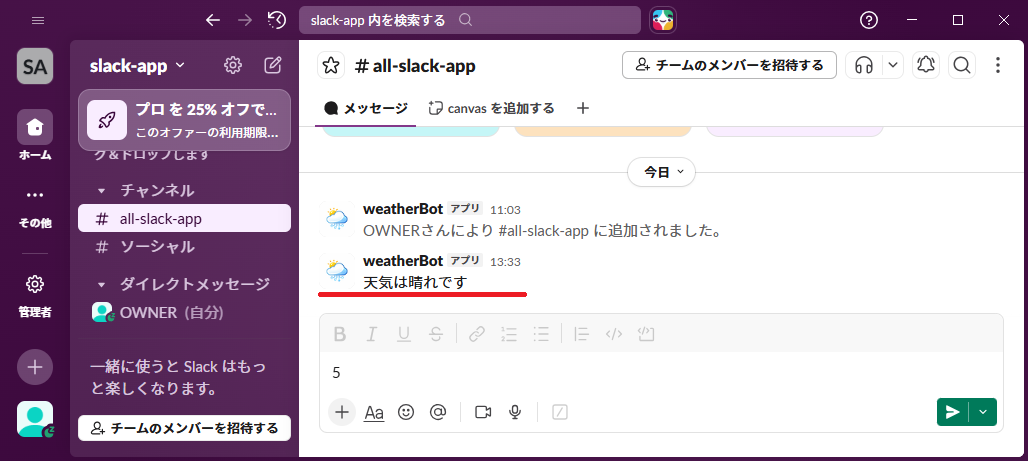Open 管理者 admin settings
This screenshot has width=1028, height=461.
(35, 296)
